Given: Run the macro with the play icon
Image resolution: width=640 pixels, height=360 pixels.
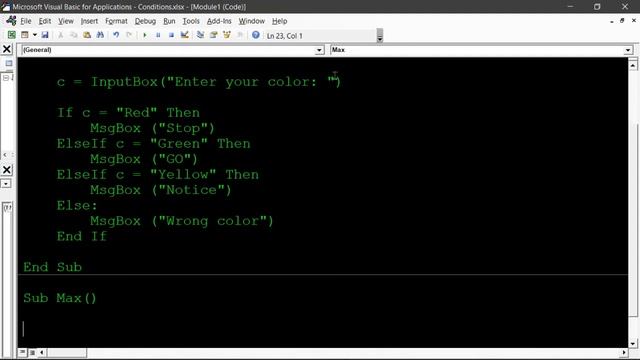Looking at the screenshot, I should [x=144, y=35].
